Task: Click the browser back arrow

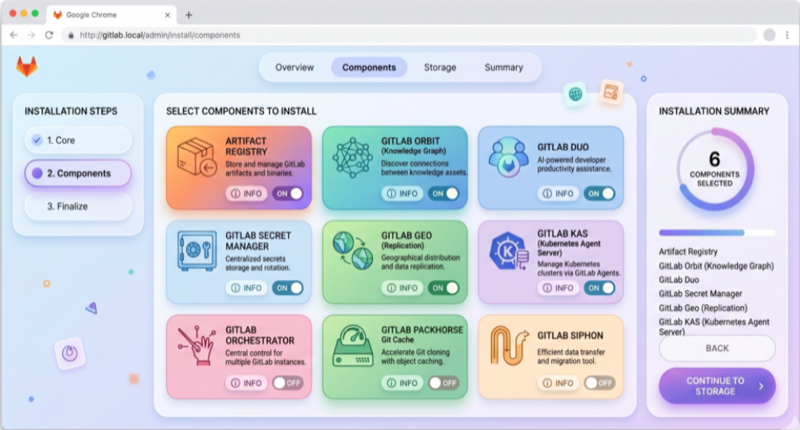Action: click(x=14, y=35)
